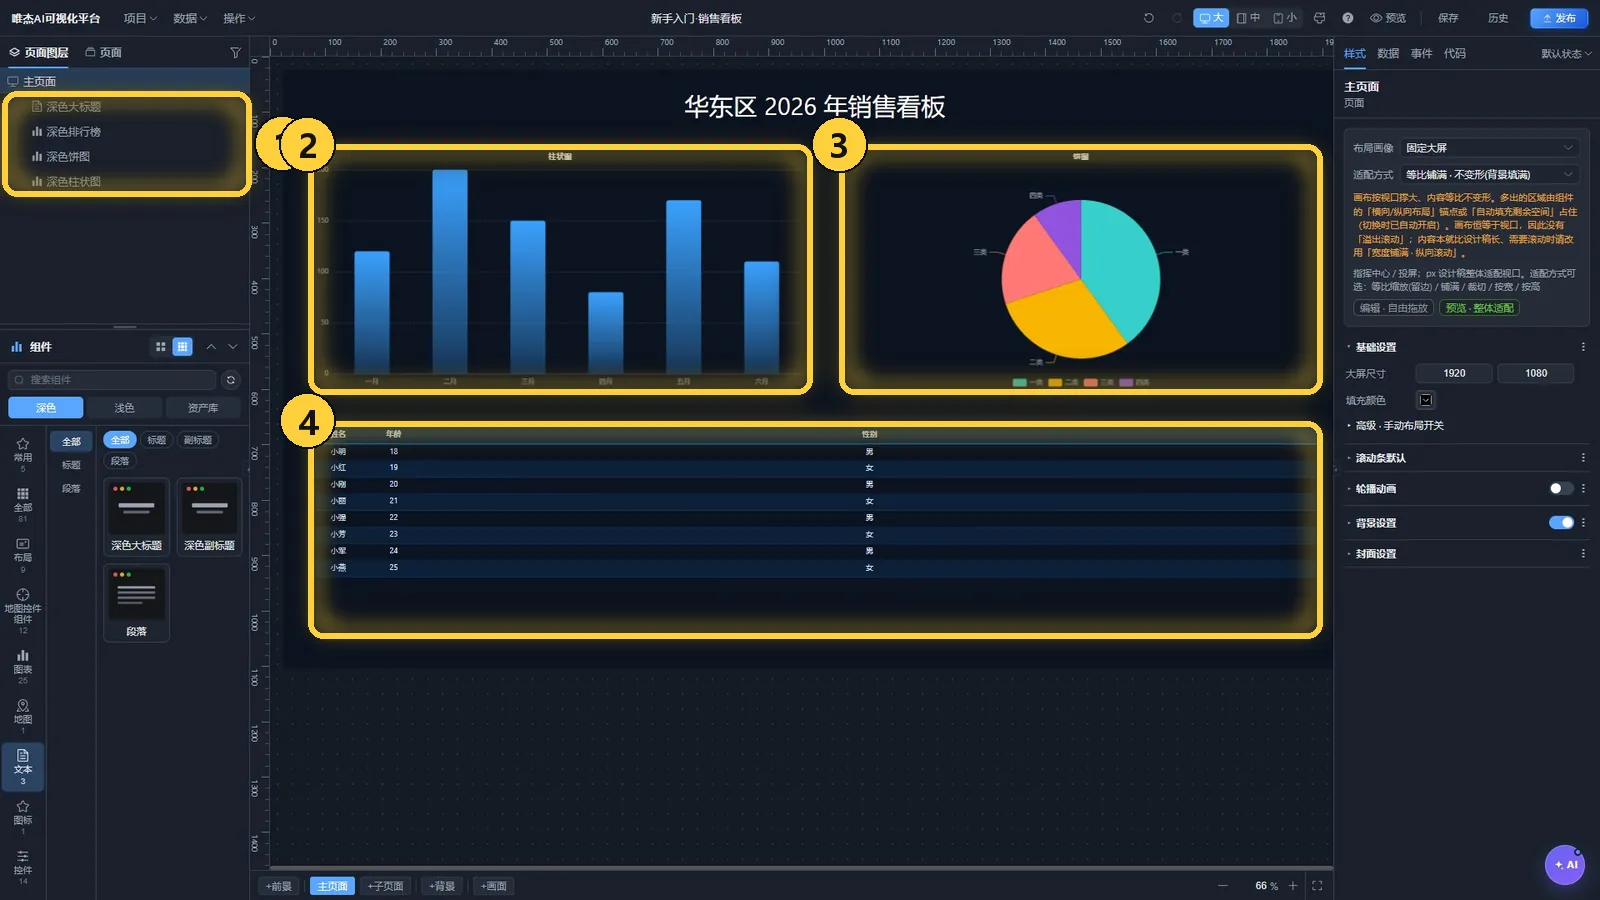Expand the 滚动条默认 section

point(1380,458)
